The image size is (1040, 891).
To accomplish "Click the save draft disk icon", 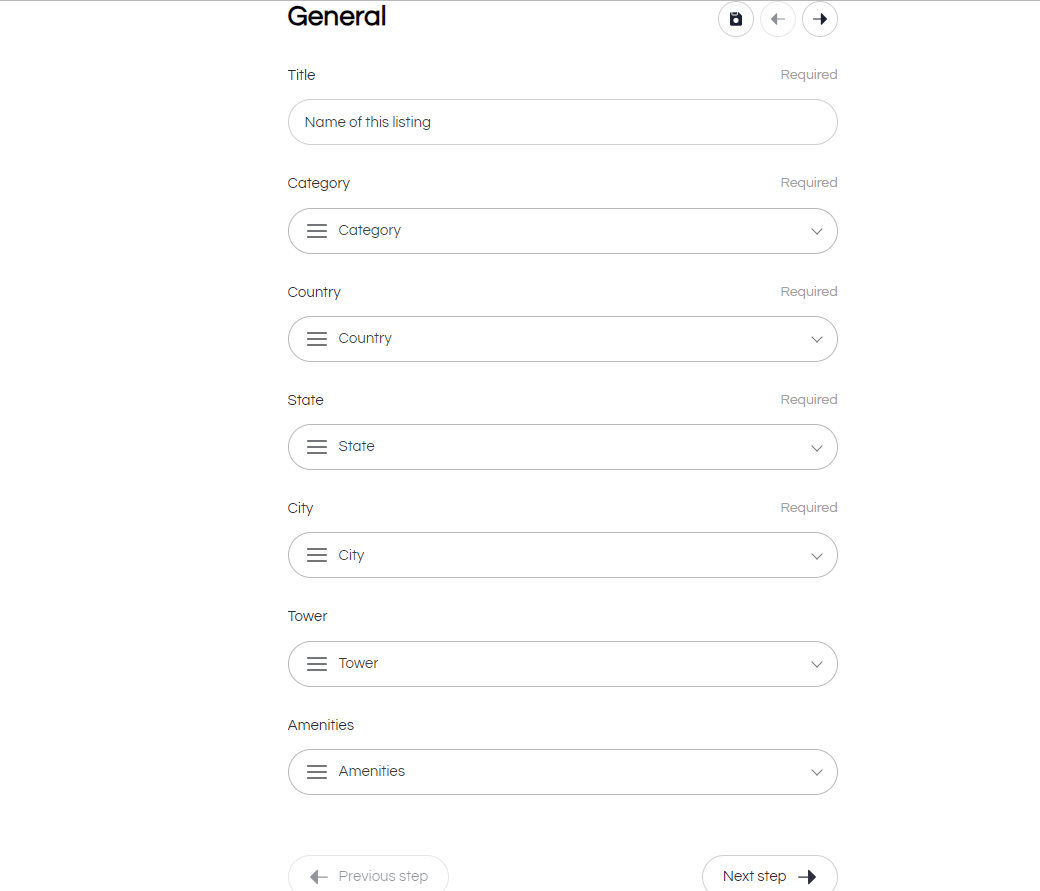I will click(736, 19).
